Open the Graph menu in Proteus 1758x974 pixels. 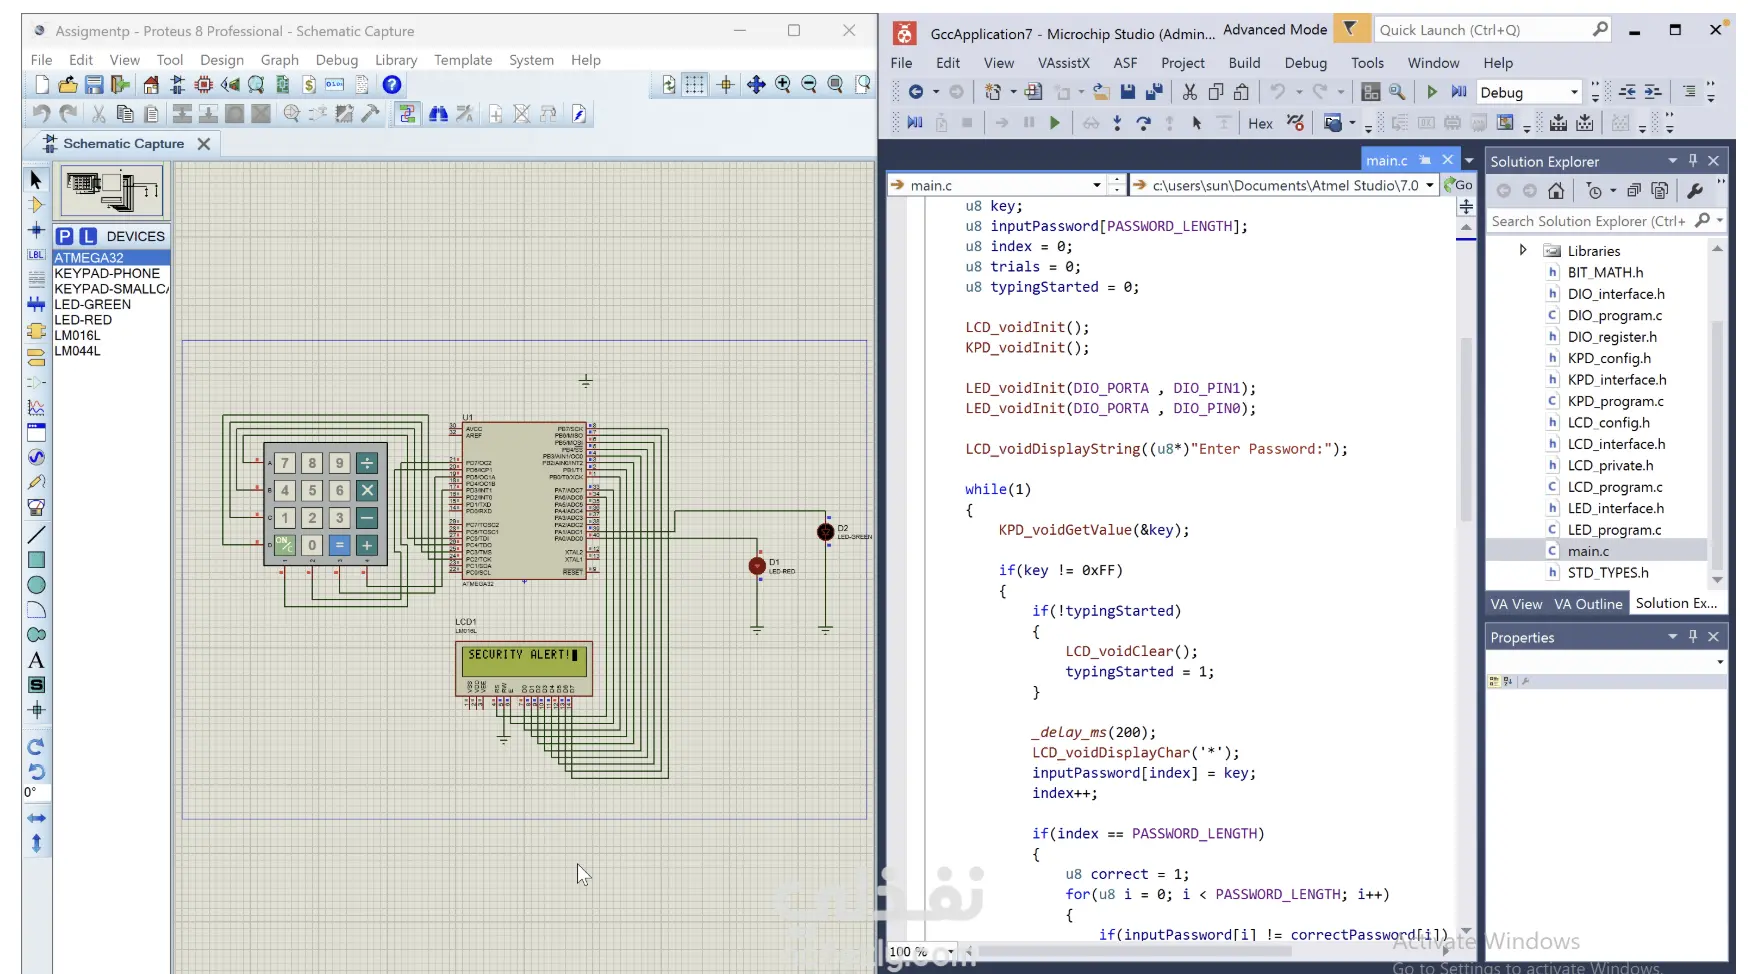coord(279,60)
